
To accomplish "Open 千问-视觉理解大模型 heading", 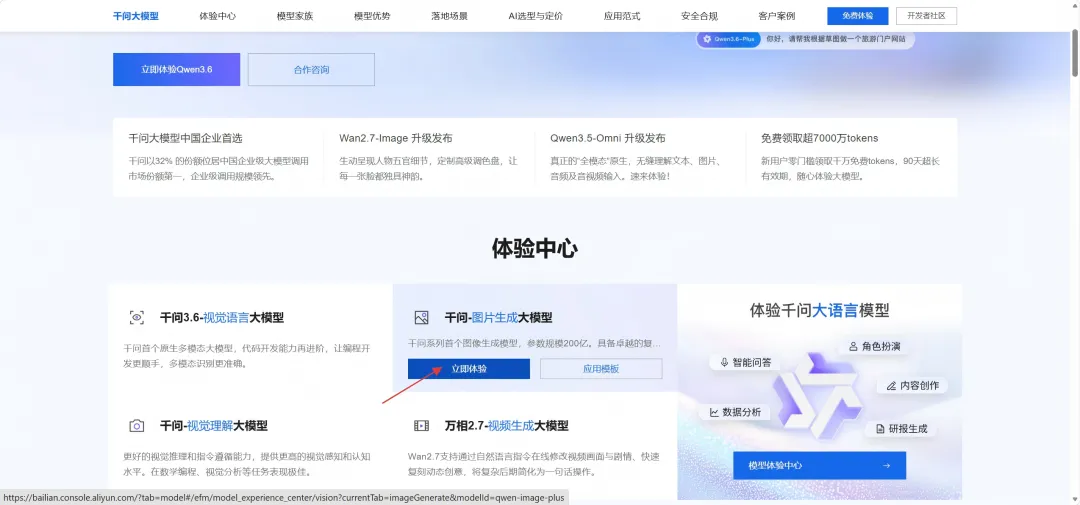I will click(214, 426).
